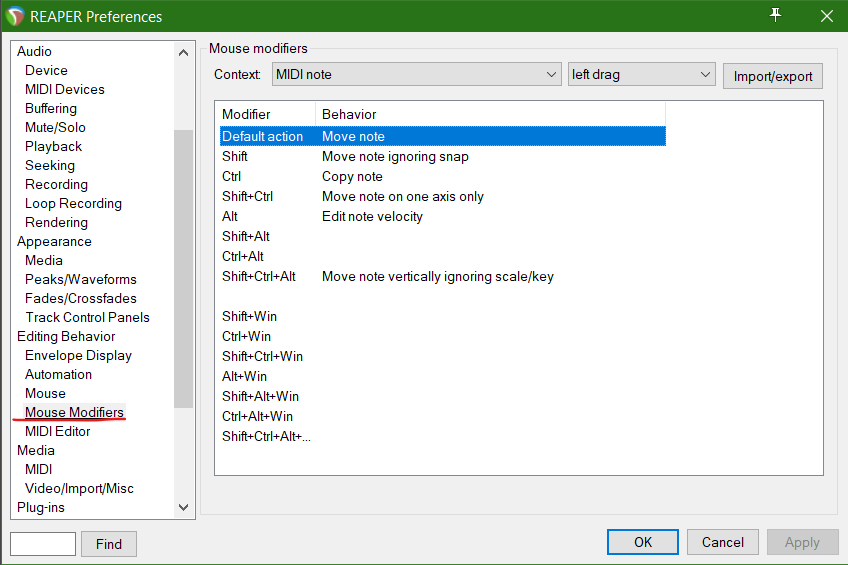Click the Modifier column header
The width and height of the screenshot is (848, 565).
[x=267, y=114]
